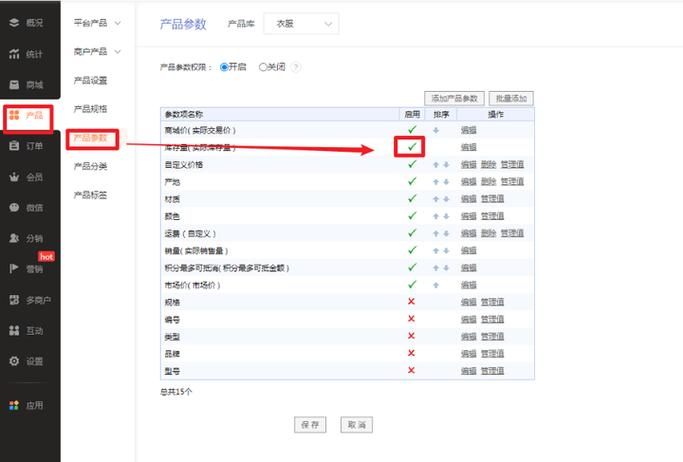
Task: Click 删除 link in 产地 row
Action: [488, 182]
